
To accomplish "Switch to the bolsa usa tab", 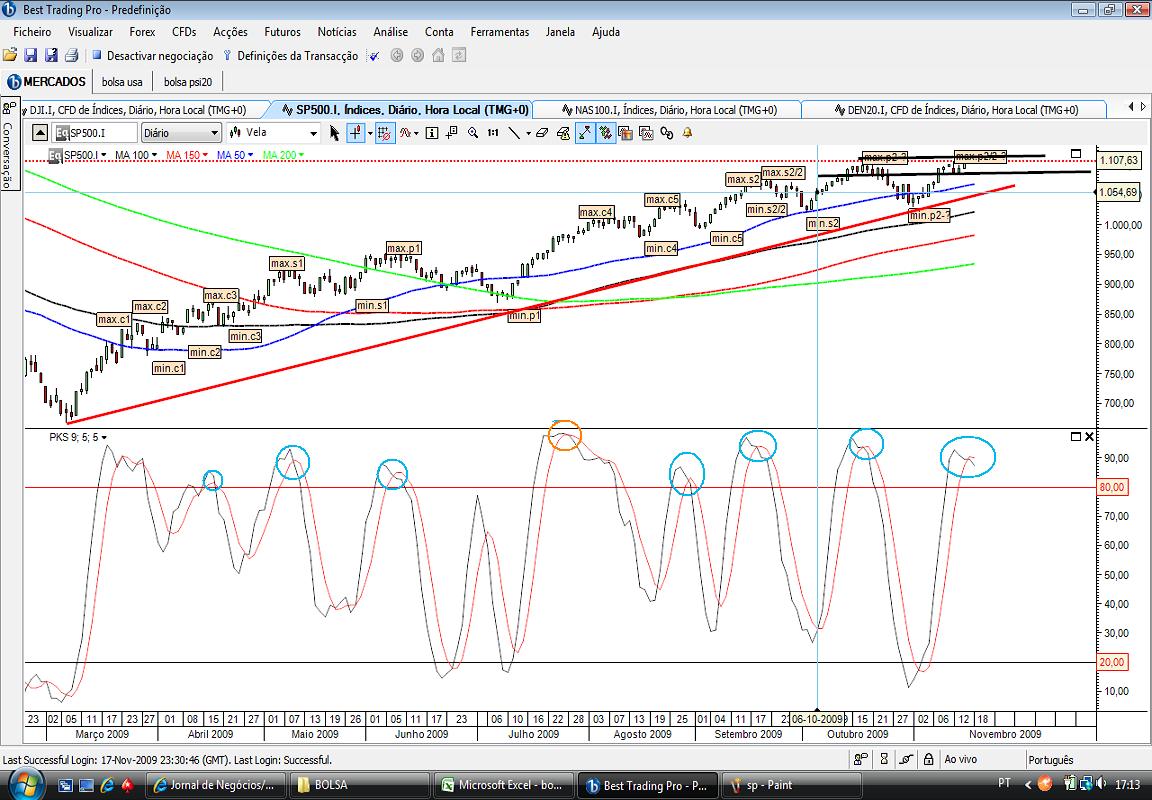I will [x=122, y=82].
